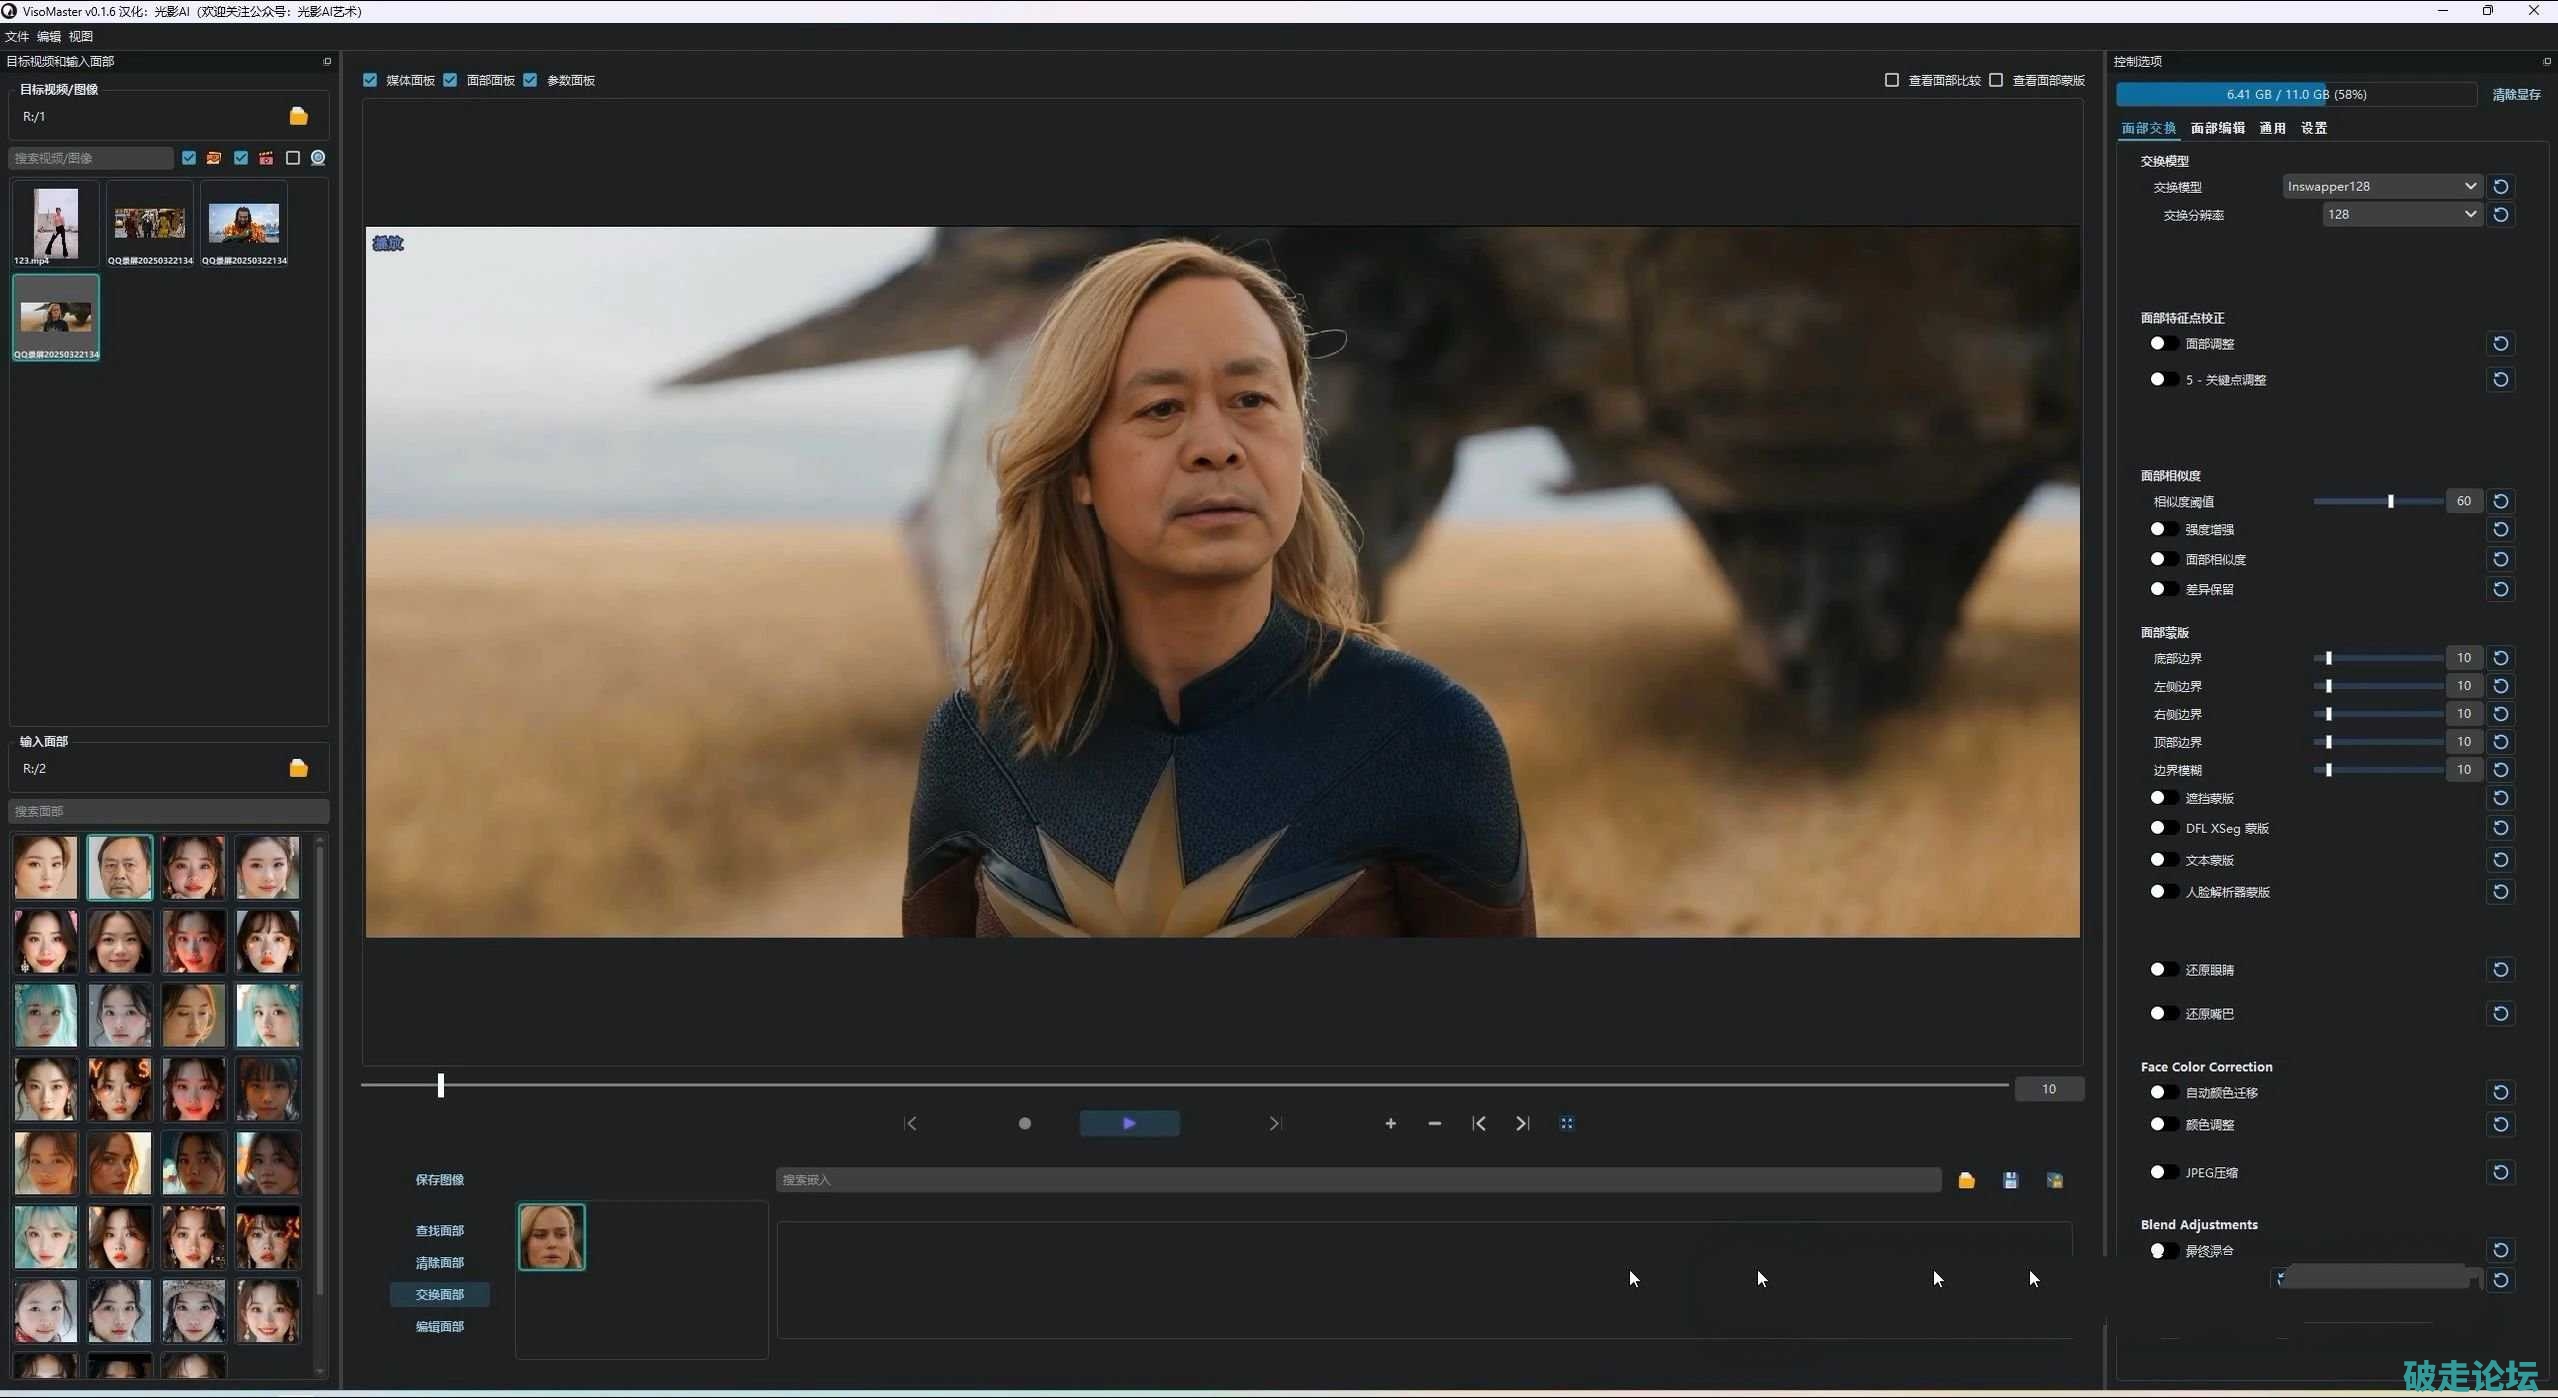Add a marker with the plus icon
The width and height of the screenshot is (2558, 1398).
tap(1390, 1123)
